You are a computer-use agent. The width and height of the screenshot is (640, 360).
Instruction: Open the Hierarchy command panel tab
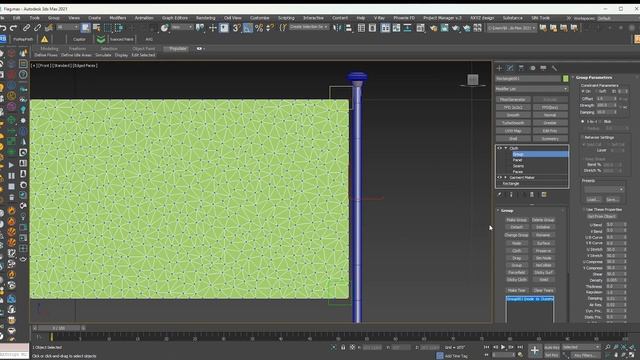(x=521, y=68)
